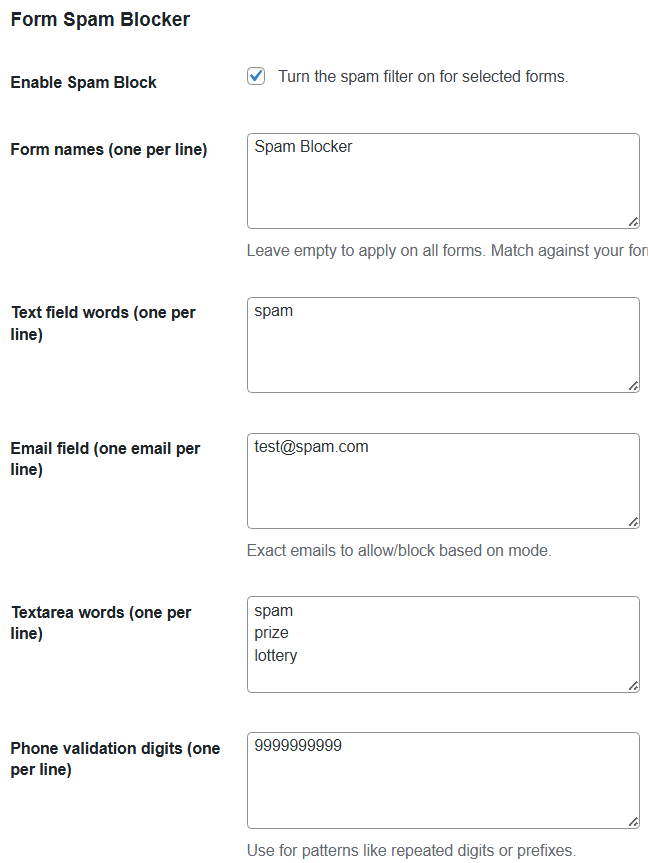Place cursor on the 'prize' line

[272, 633]
